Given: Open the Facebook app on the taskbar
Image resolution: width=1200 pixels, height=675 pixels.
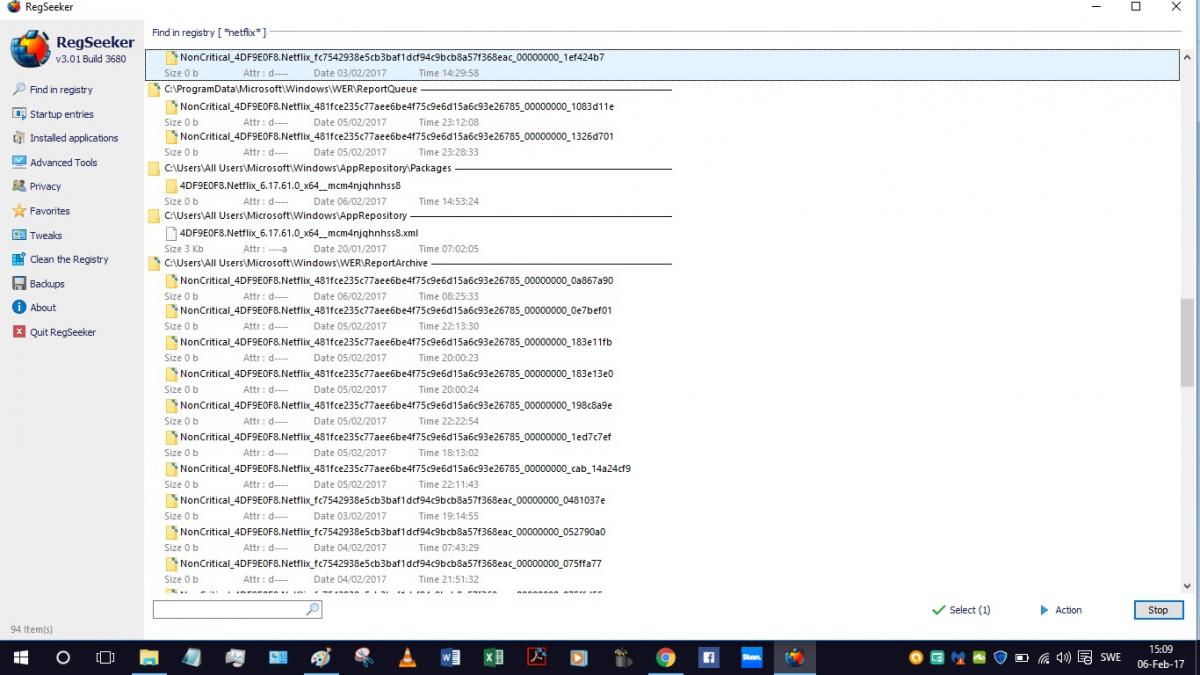Looking at the screenshot, I should (708, 657).
